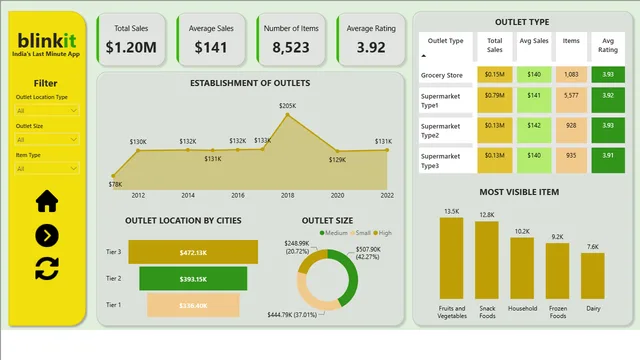This screenshot has height=360, width=640.
Task: Open the Outlet Location Type dropdown
Action: [47, 111]
